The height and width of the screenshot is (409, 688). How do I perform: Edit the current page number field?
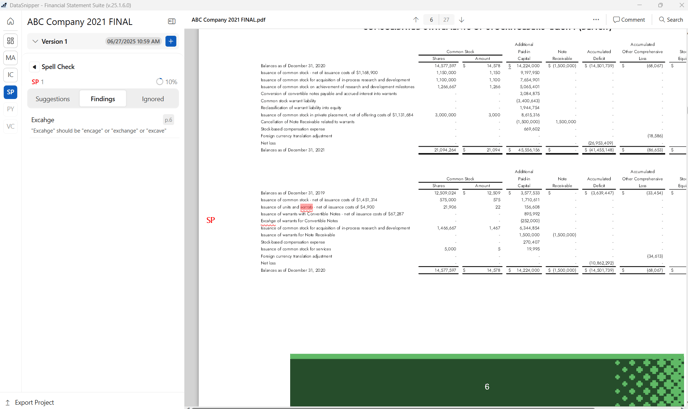click(x=431, y=20)
